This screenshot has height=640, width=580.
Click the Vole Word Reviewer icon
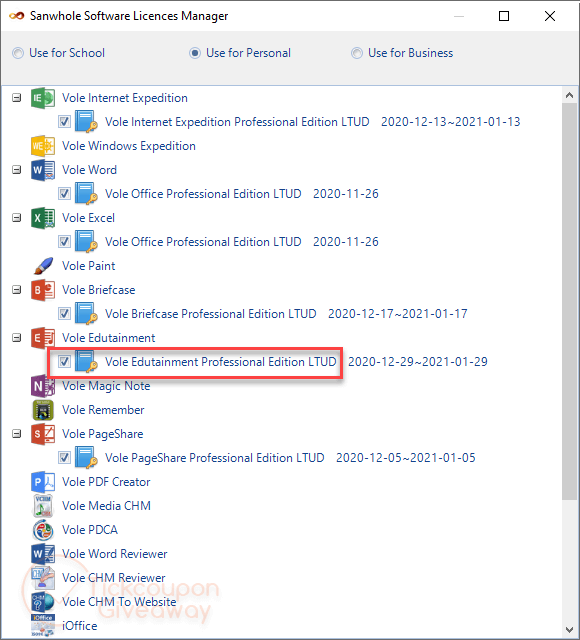[43, 554]
